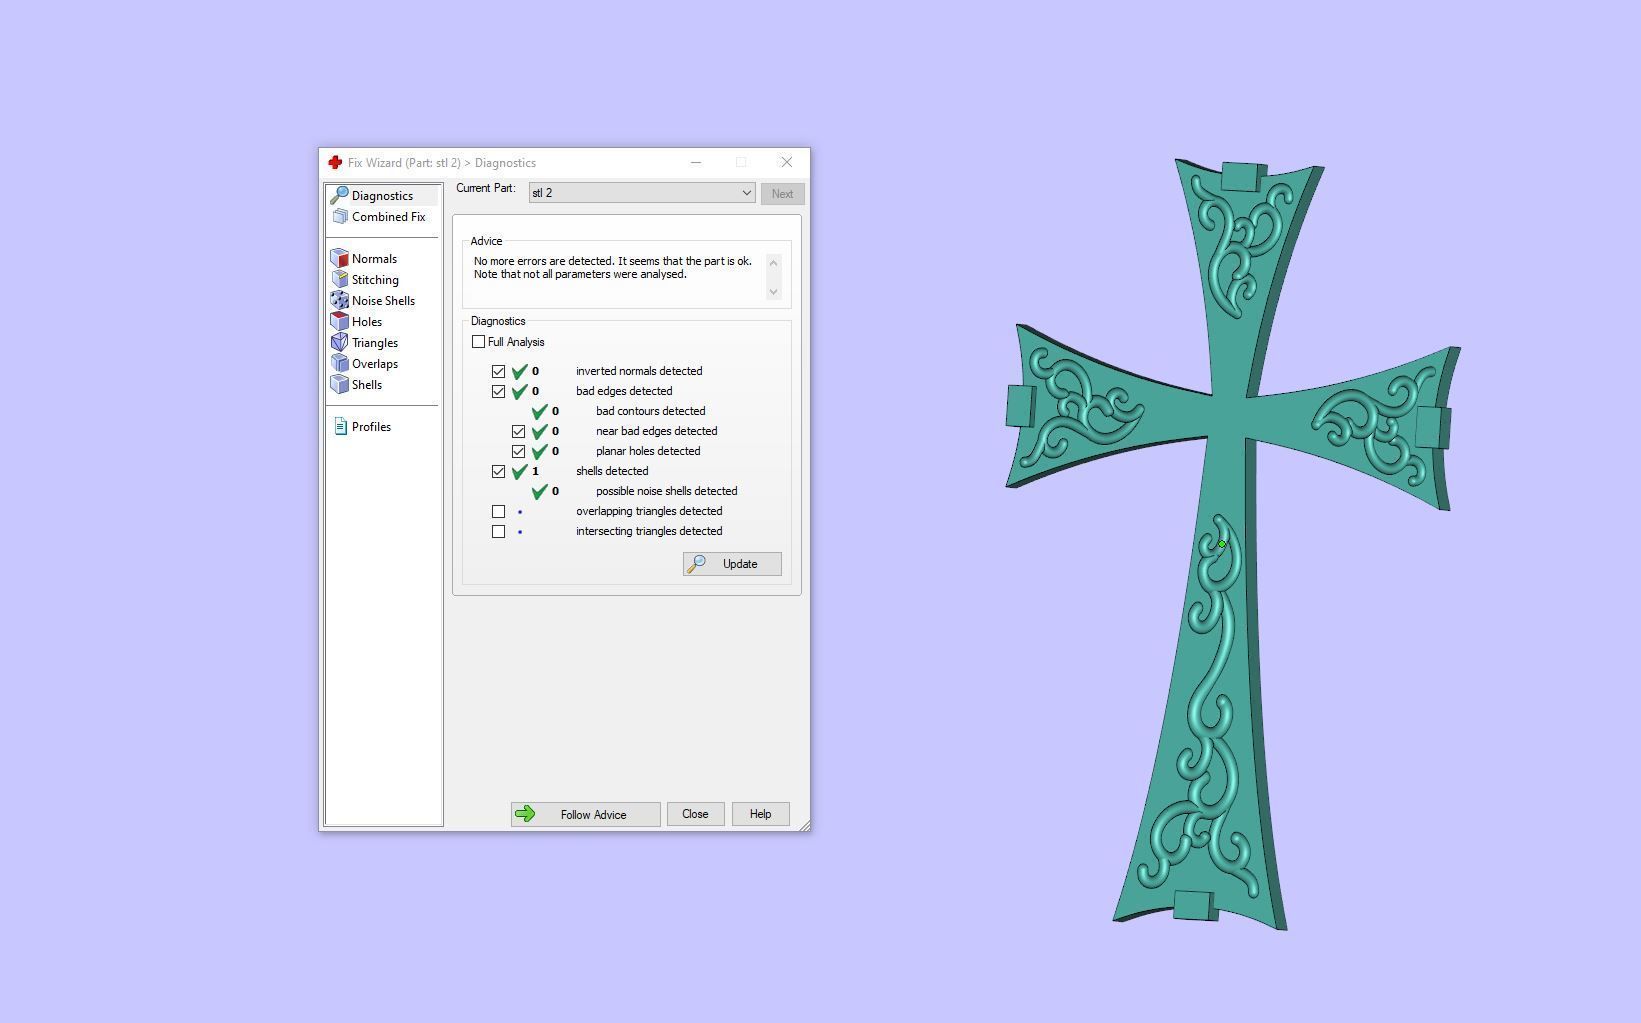Uncheck near bad edges detected checkbox
1641x1023 pixels.
tap(519, 431)
